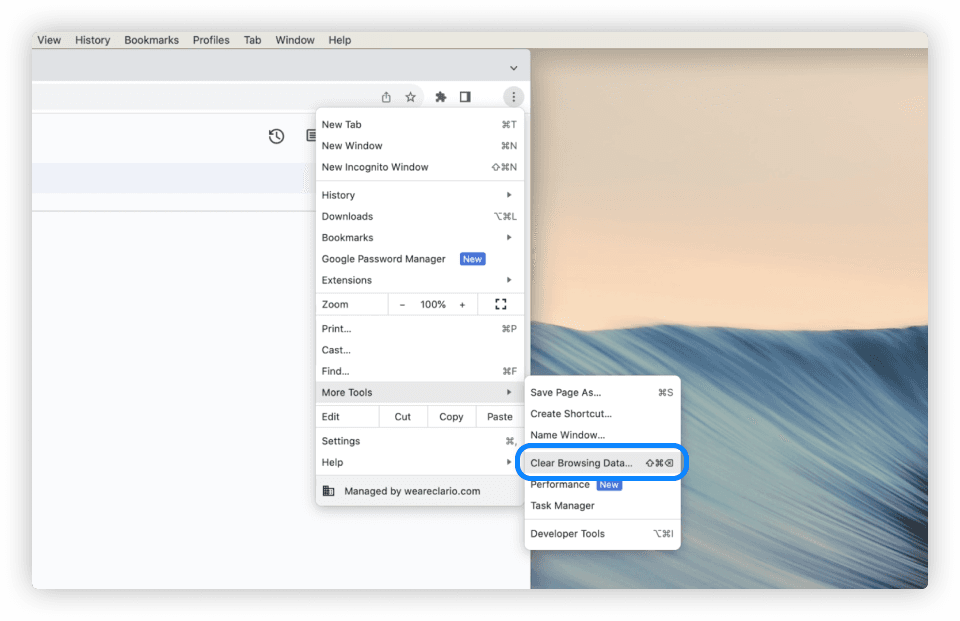Click the chevron at the window's top right
960x621 pixels.
[x=513, y=66]
